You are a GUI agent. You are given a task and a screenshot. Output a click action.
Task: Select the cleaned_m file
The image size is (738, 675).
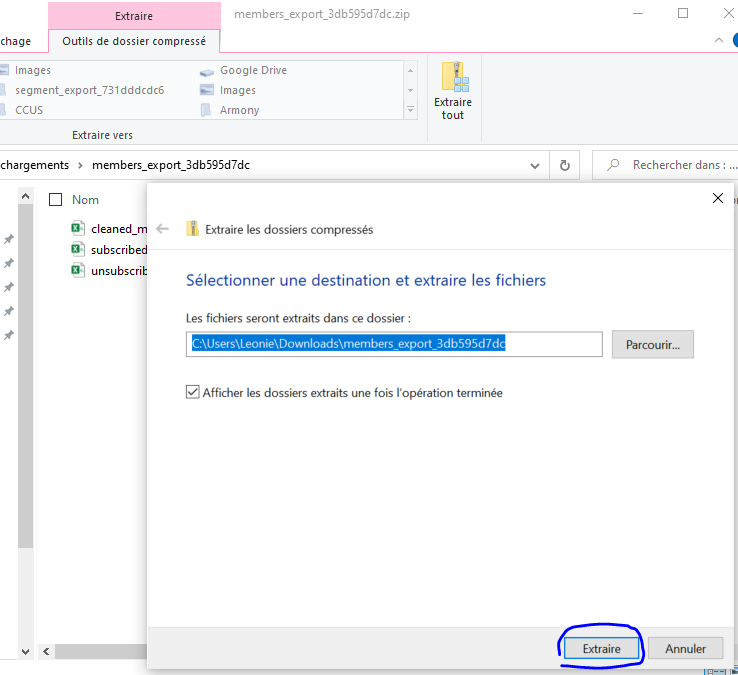pos(109,229)
